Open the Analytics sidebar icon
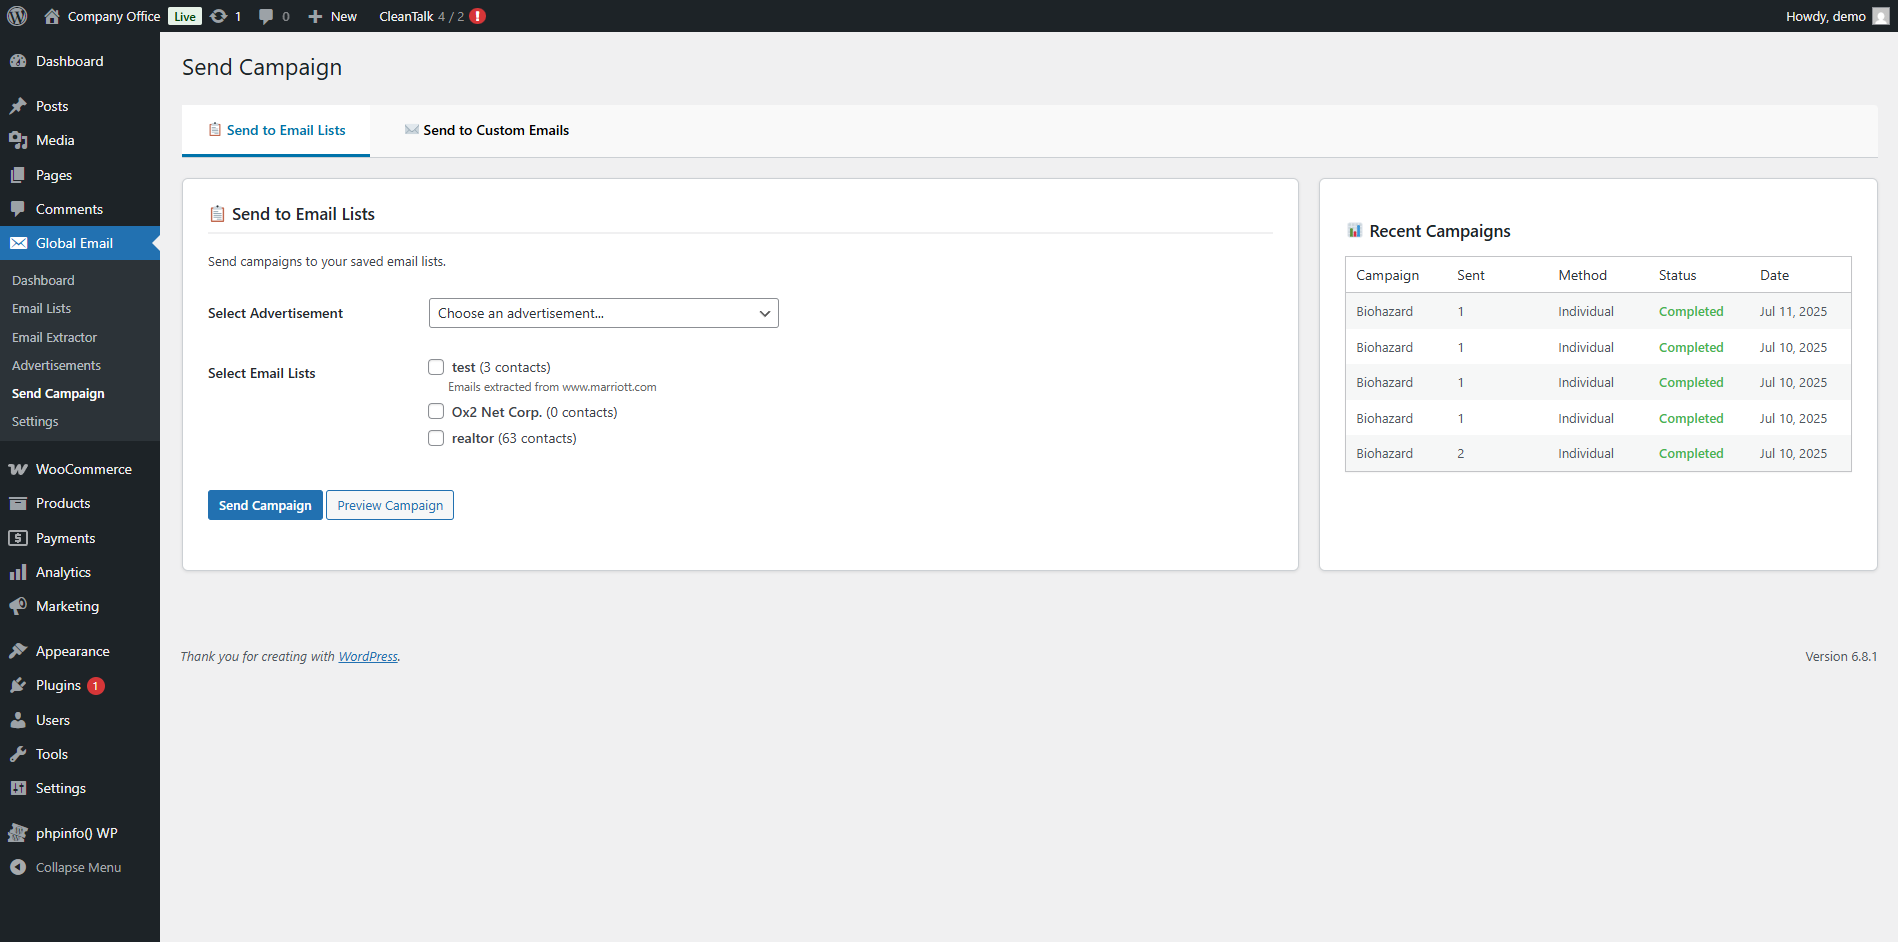 (x=18, y=572)
